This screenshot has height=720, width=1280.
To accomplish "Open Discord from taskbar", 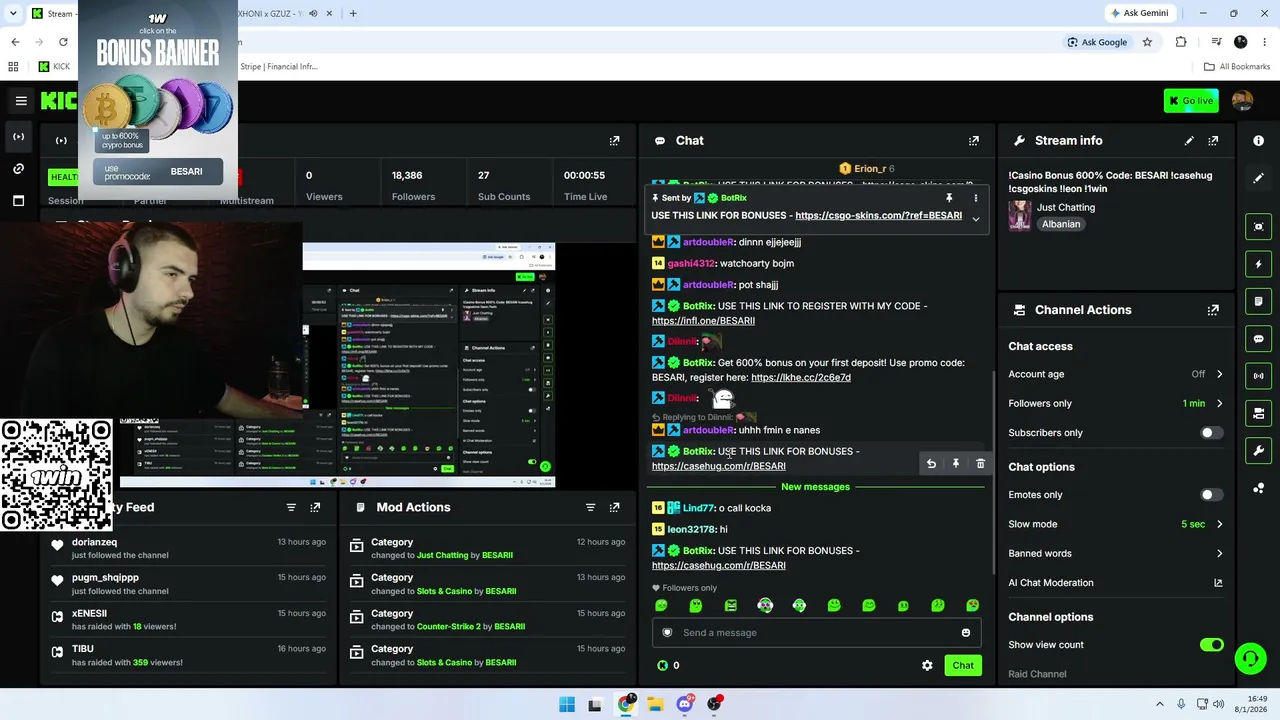I will [x=685, y=704].
